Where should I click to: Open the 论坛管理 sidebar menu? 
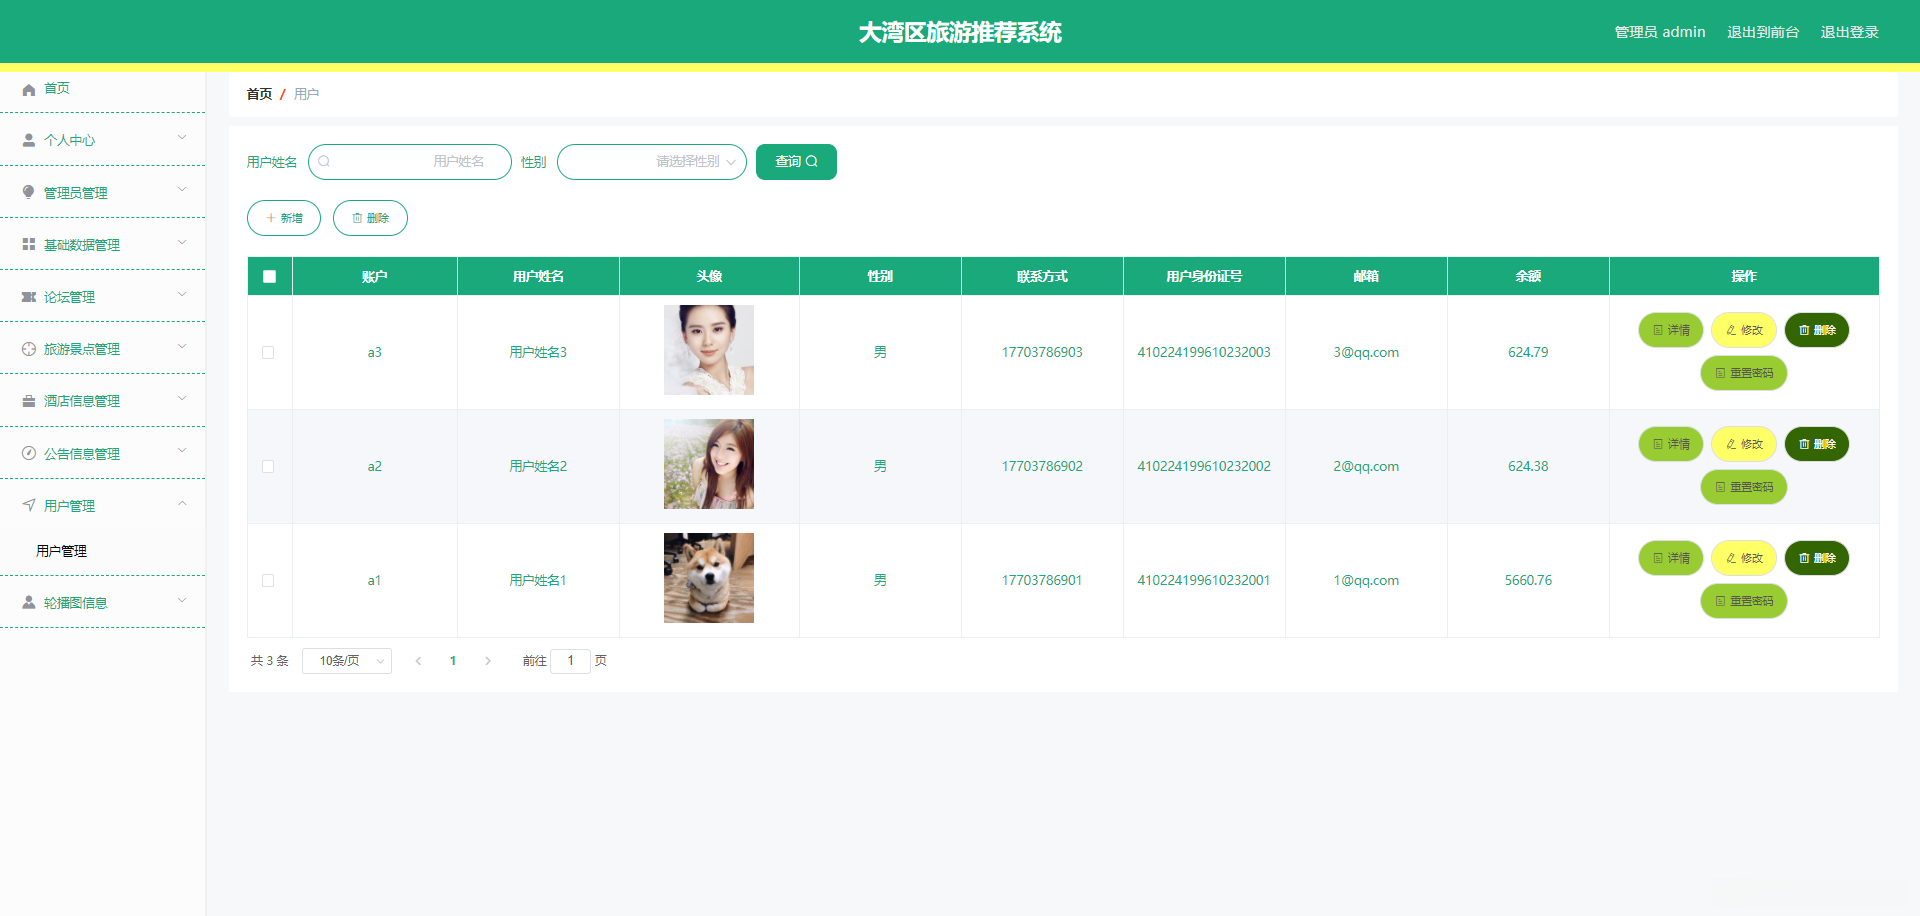point(102,297)
